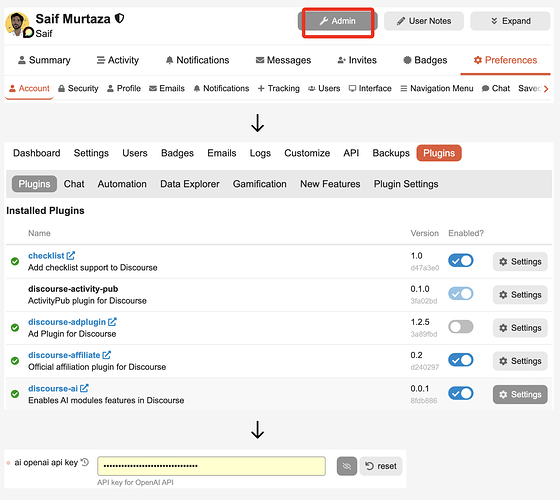Viewport: 560px width, 500px height.
Task: Open admin Logs
Action: 260,153
